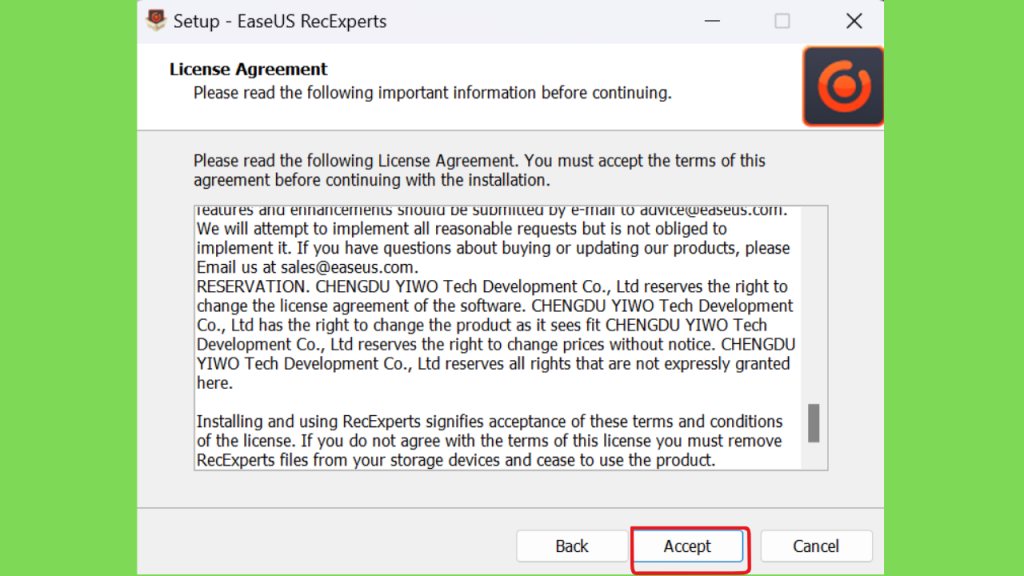Close the setup window
Screen dimensions: 1024x576
(854, 21)
